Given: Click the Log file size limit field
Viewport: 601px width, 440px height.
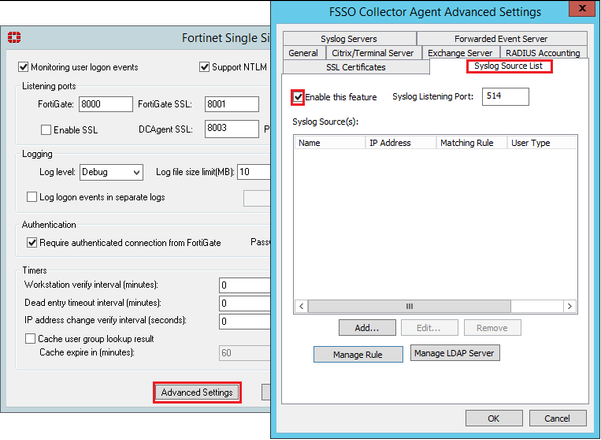Looking at the screenshot, I should point(254,172).
